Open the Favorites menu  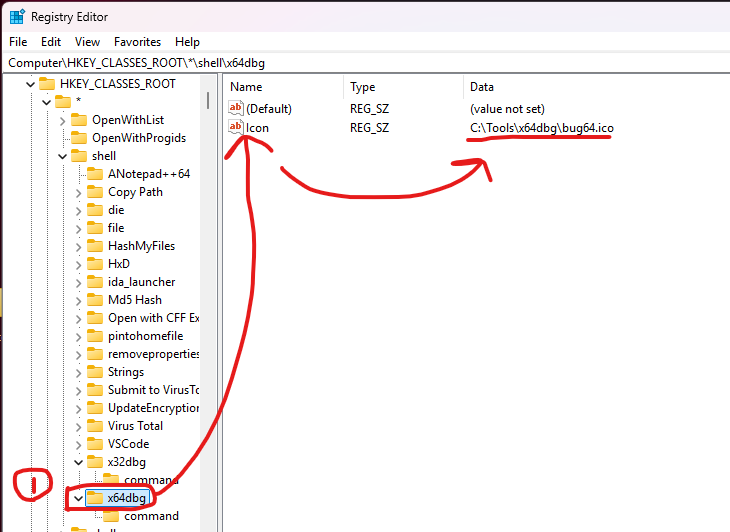137,42
